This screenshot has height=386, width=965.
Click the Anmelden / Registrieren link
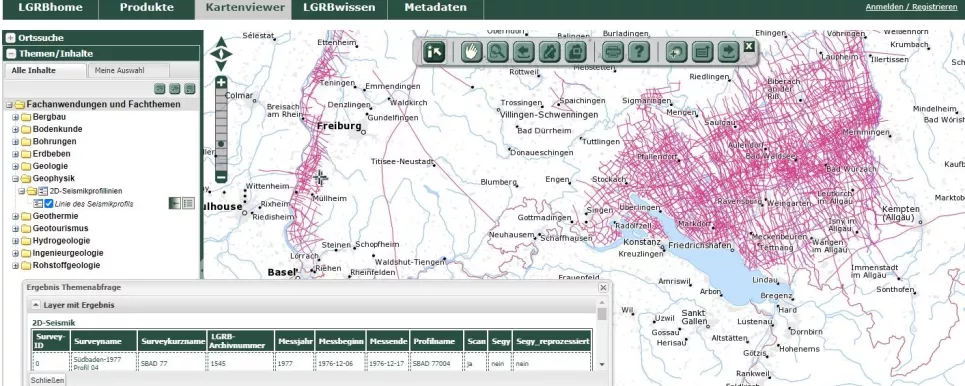[911, 7]
